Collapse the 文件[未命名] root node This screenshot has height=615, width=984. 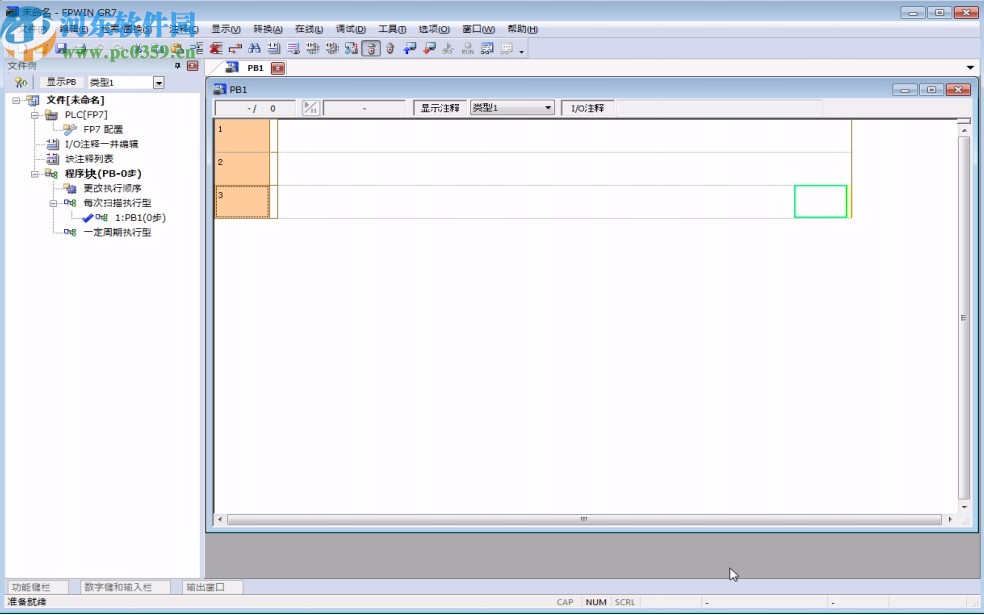pyautogui.click(x=16, y=100)
